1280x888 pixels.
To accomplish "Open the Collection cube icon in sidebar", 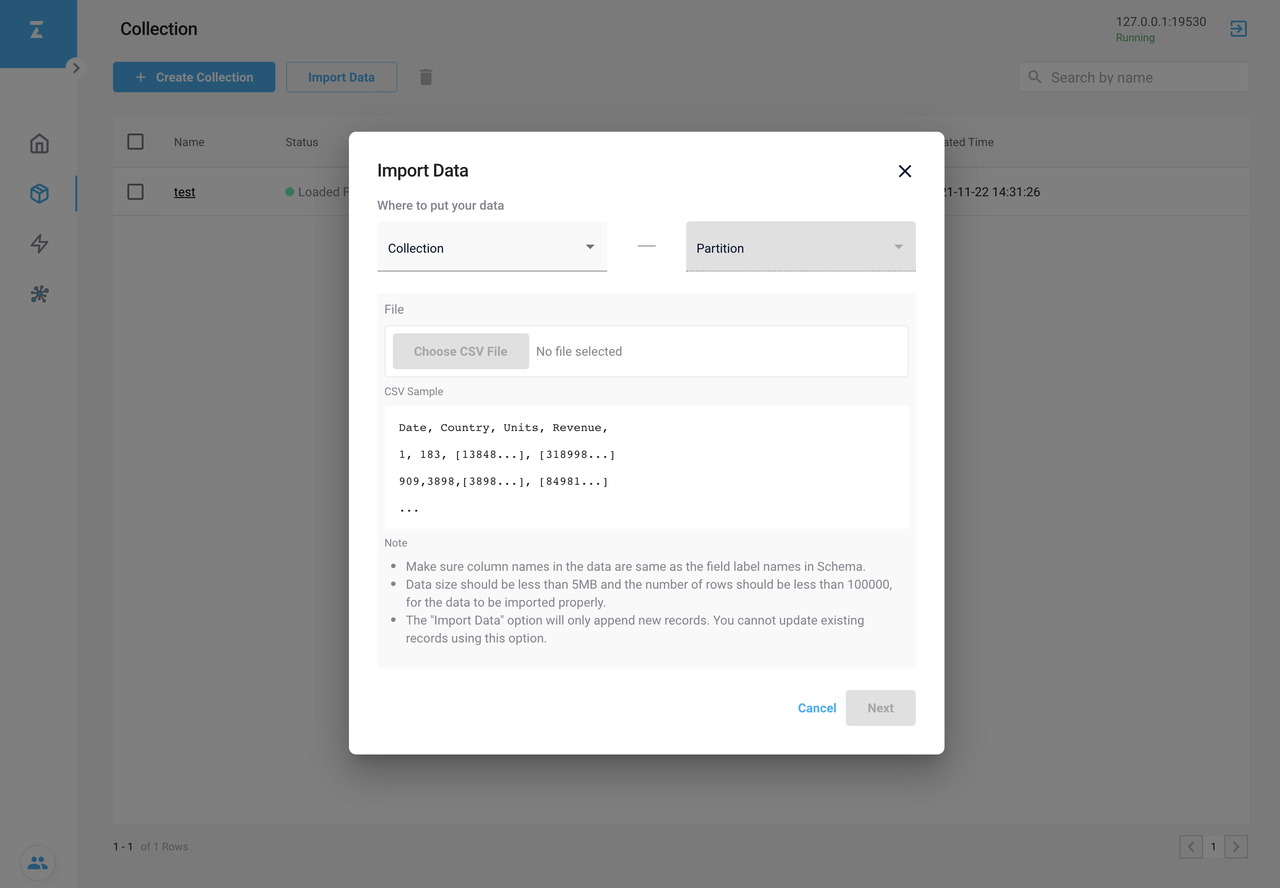I will (39, 193).
